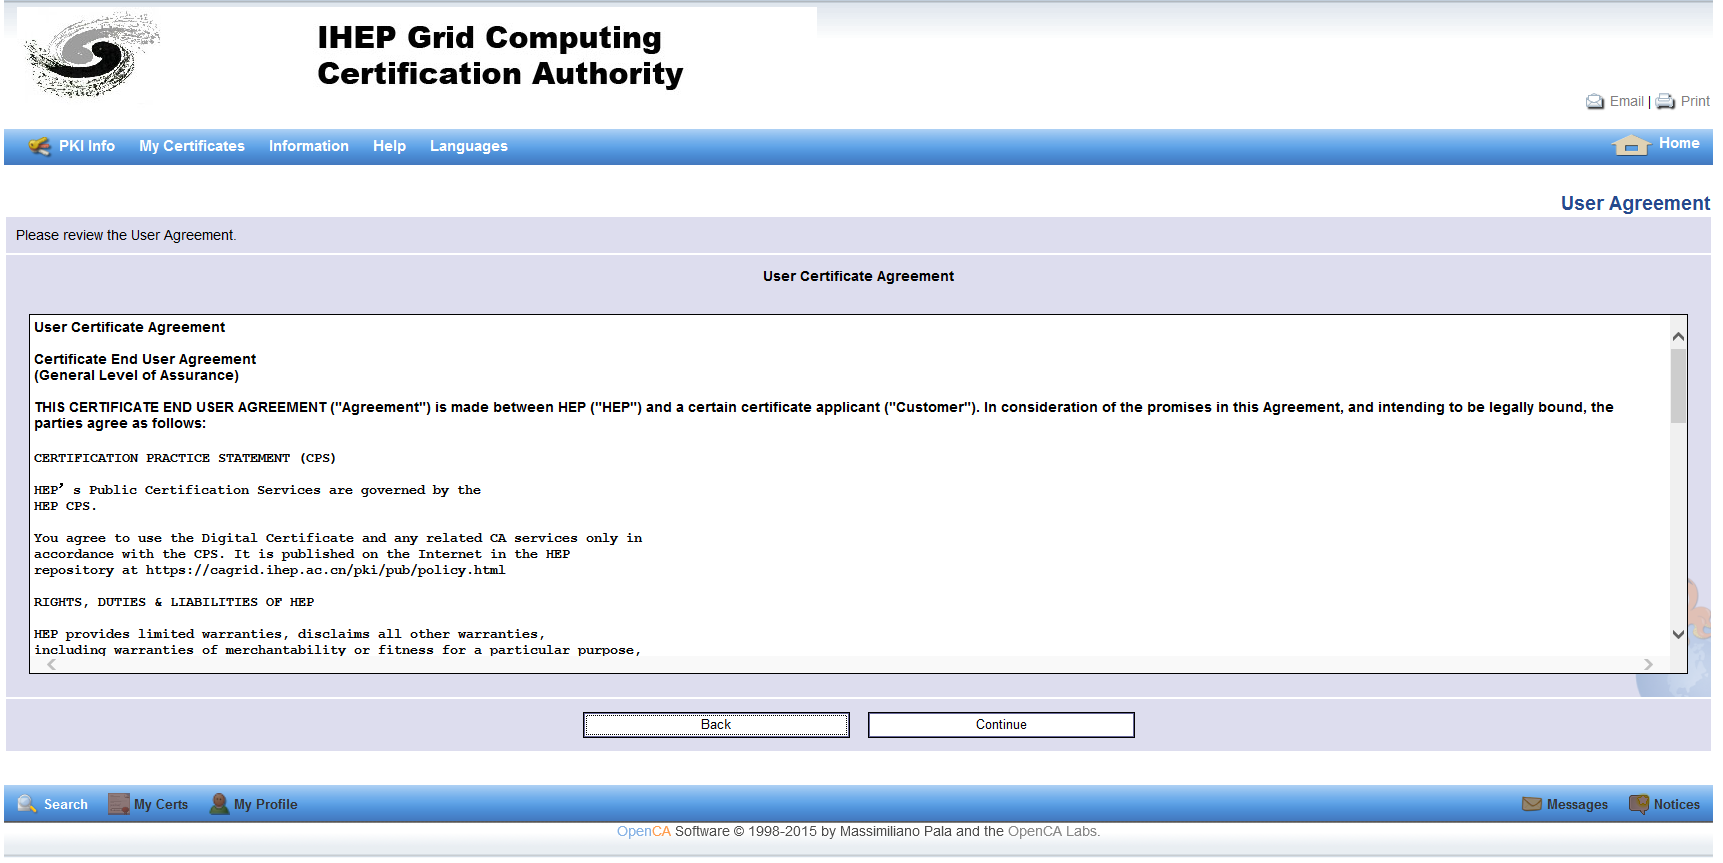Click the My Profile person icon
Image resolution: width=1723 pixels, height=863 pixels.
pos(219,804)
